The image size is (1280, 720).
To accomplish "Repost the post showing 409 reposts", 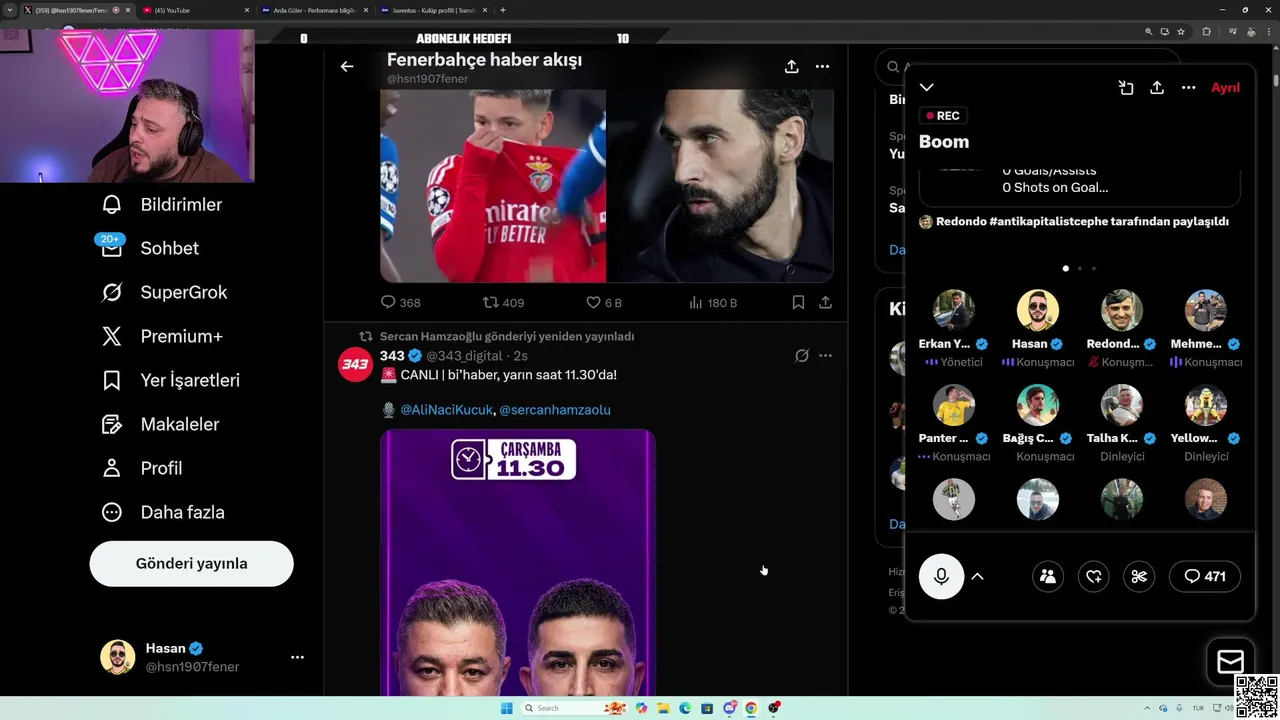I will [x=503, y=302].
